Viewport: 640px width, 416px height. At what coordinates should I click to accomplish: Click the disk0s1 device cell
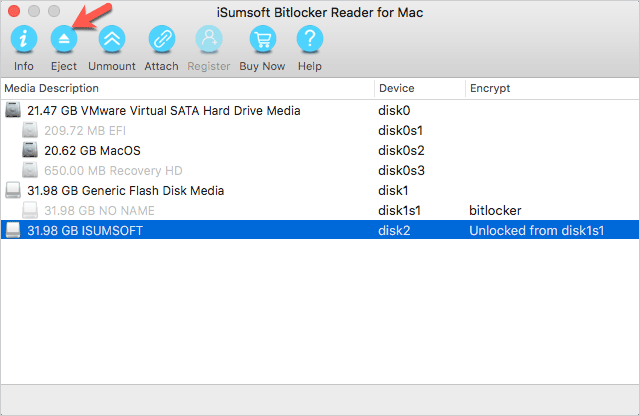coord(400,131)
